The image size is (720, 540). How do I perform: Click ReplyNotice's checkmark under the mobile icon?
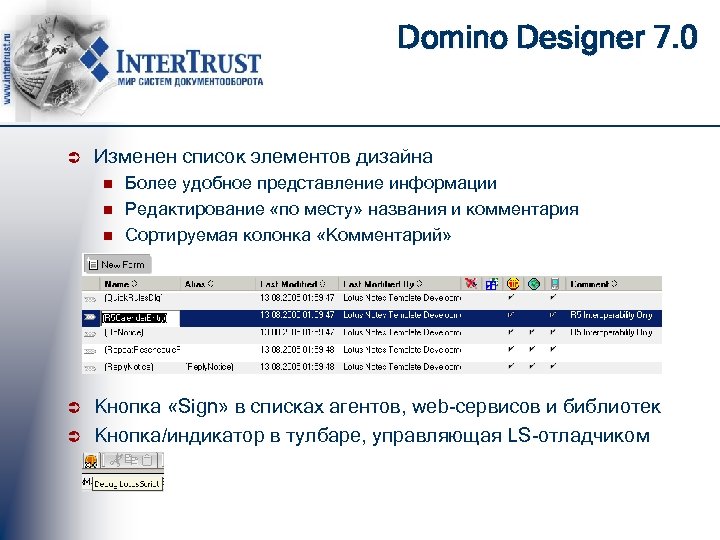coord(553,366)
